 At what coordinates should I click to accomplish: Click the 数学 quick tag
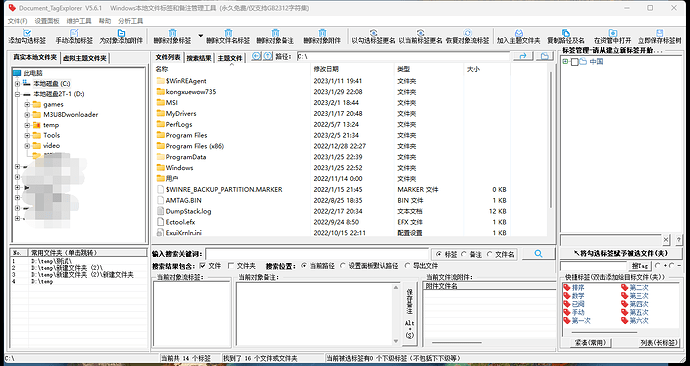pos(574,296)
